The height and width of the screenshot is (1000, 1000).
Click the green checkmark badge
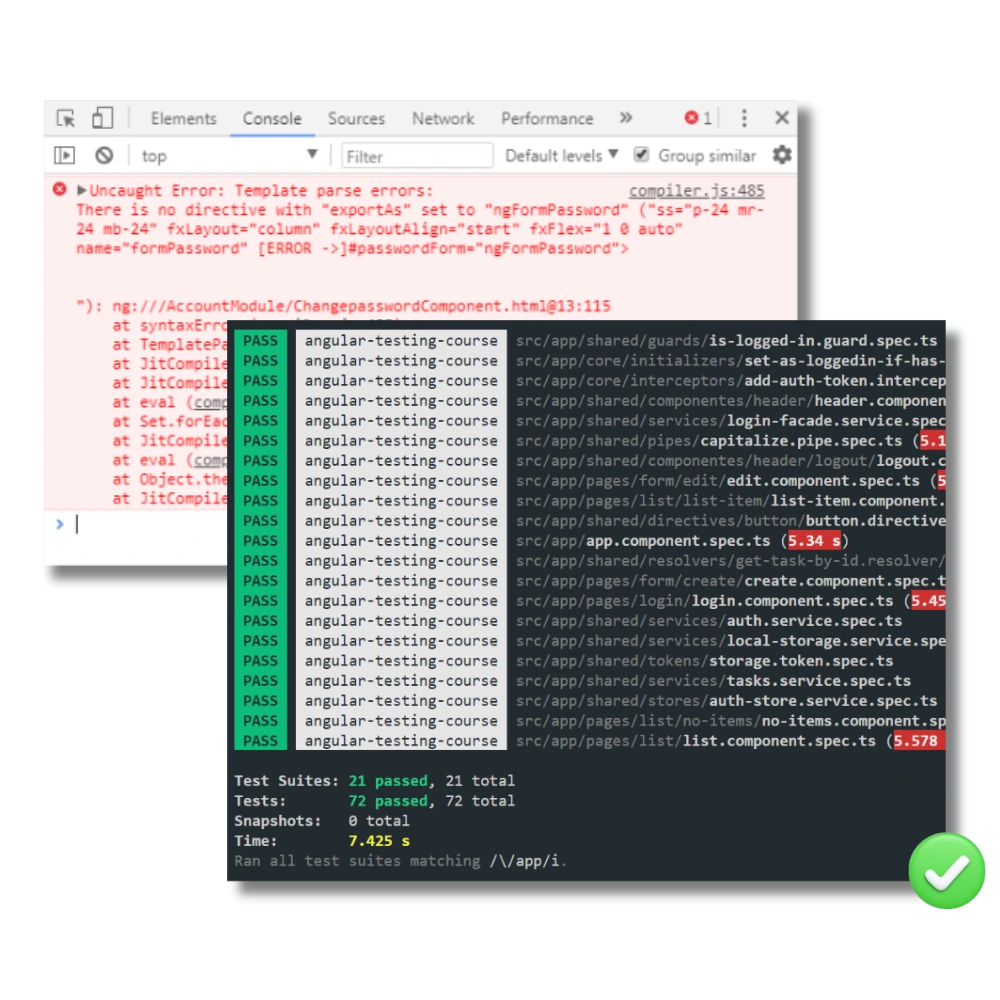pyautogui.click(x=946, y=872)
